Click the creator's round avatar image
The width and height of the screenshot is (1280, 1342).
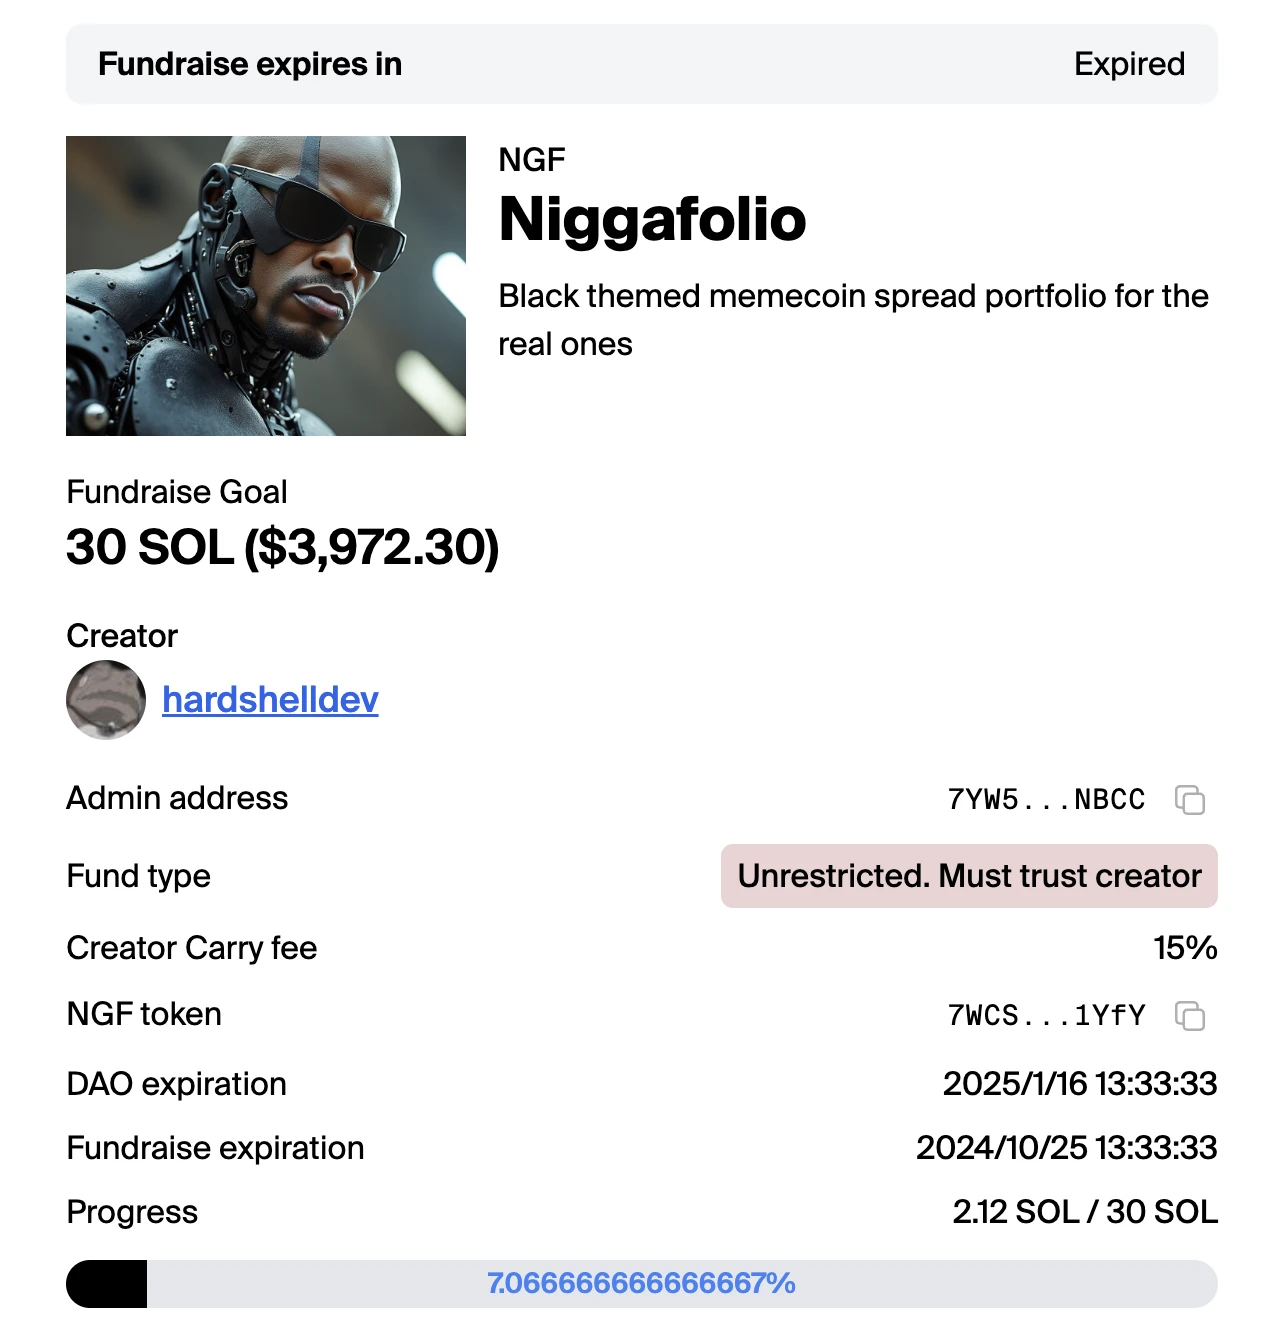pos(106,700)
